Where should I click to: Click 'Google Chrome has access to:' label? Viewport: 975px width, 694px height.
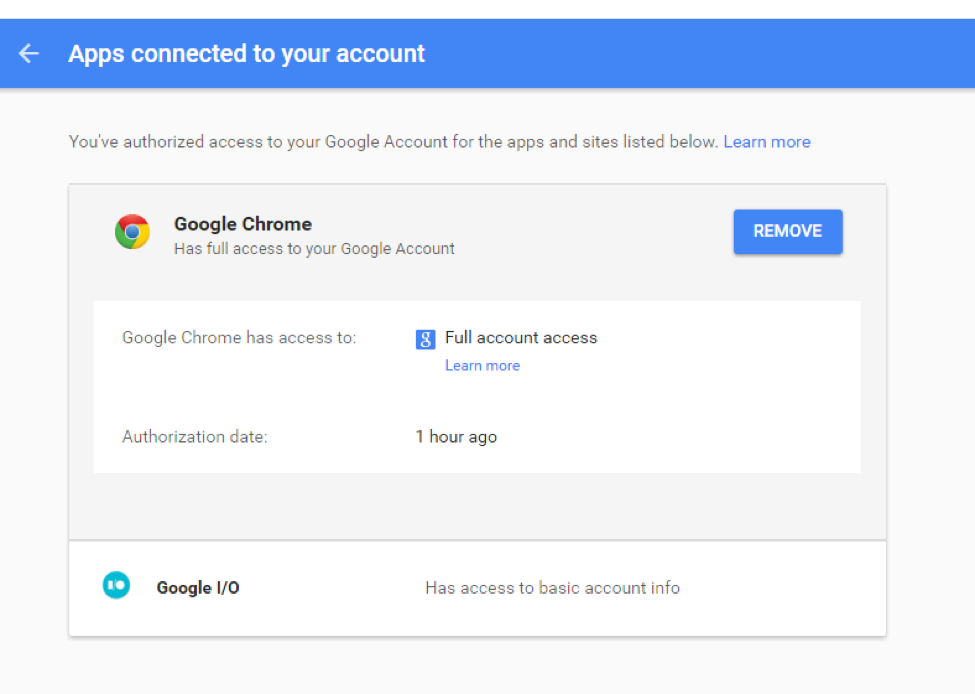(239, 338)
